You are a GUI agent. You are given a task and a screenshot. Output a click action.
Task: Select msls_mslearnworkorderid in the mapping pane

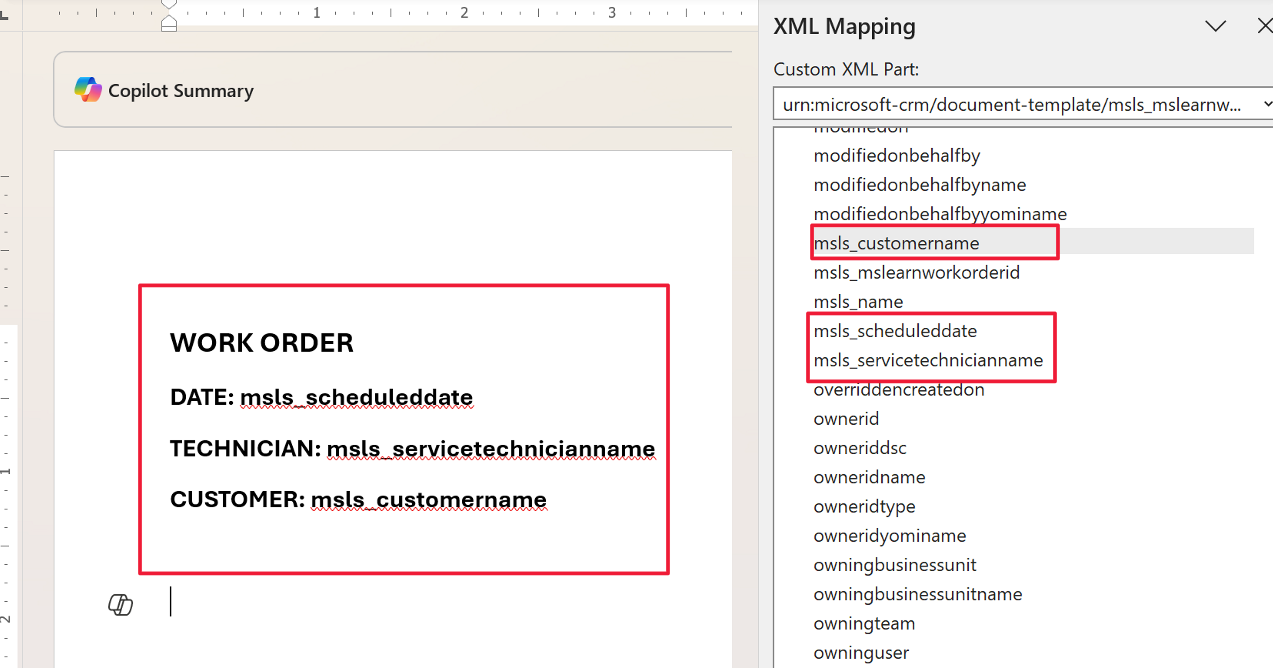917,271
